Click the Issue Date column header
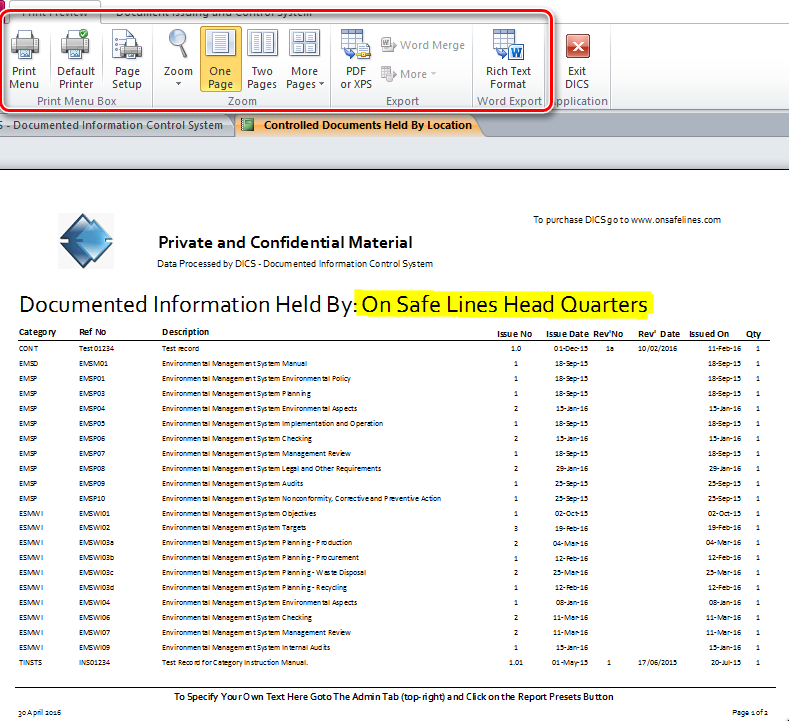Viewport: 789px width, 721px height. [567, 334]
